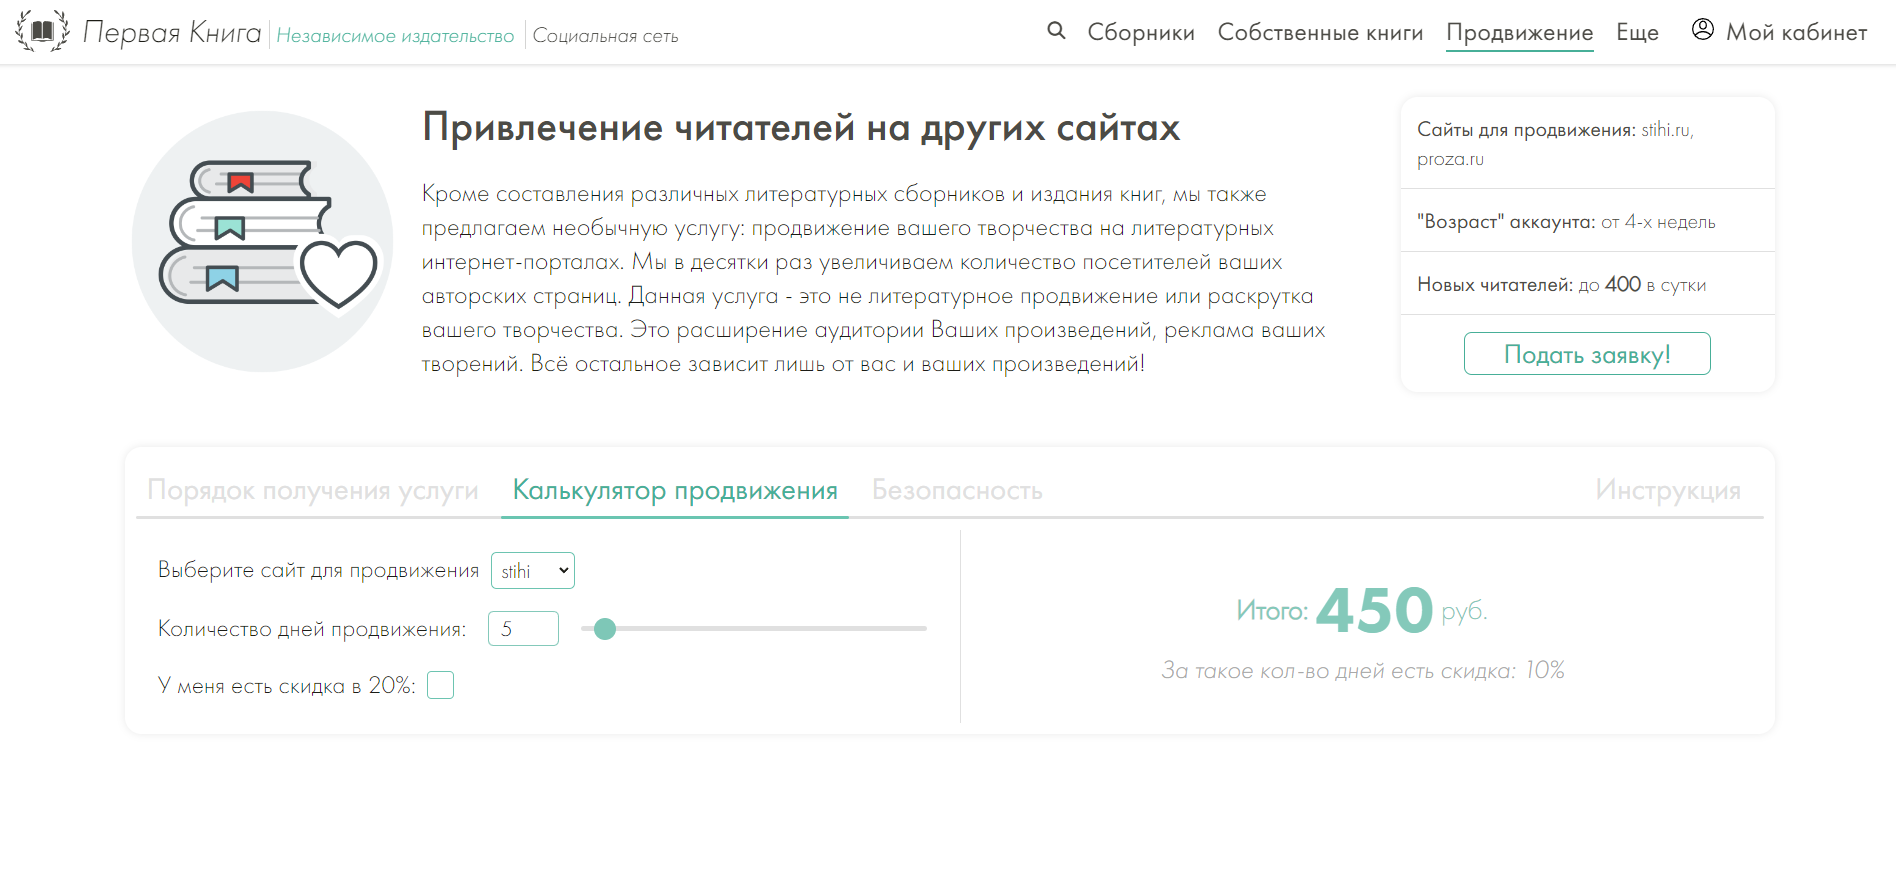
Task: Open the Мой кабинет link
Action: pos(1796,33)
